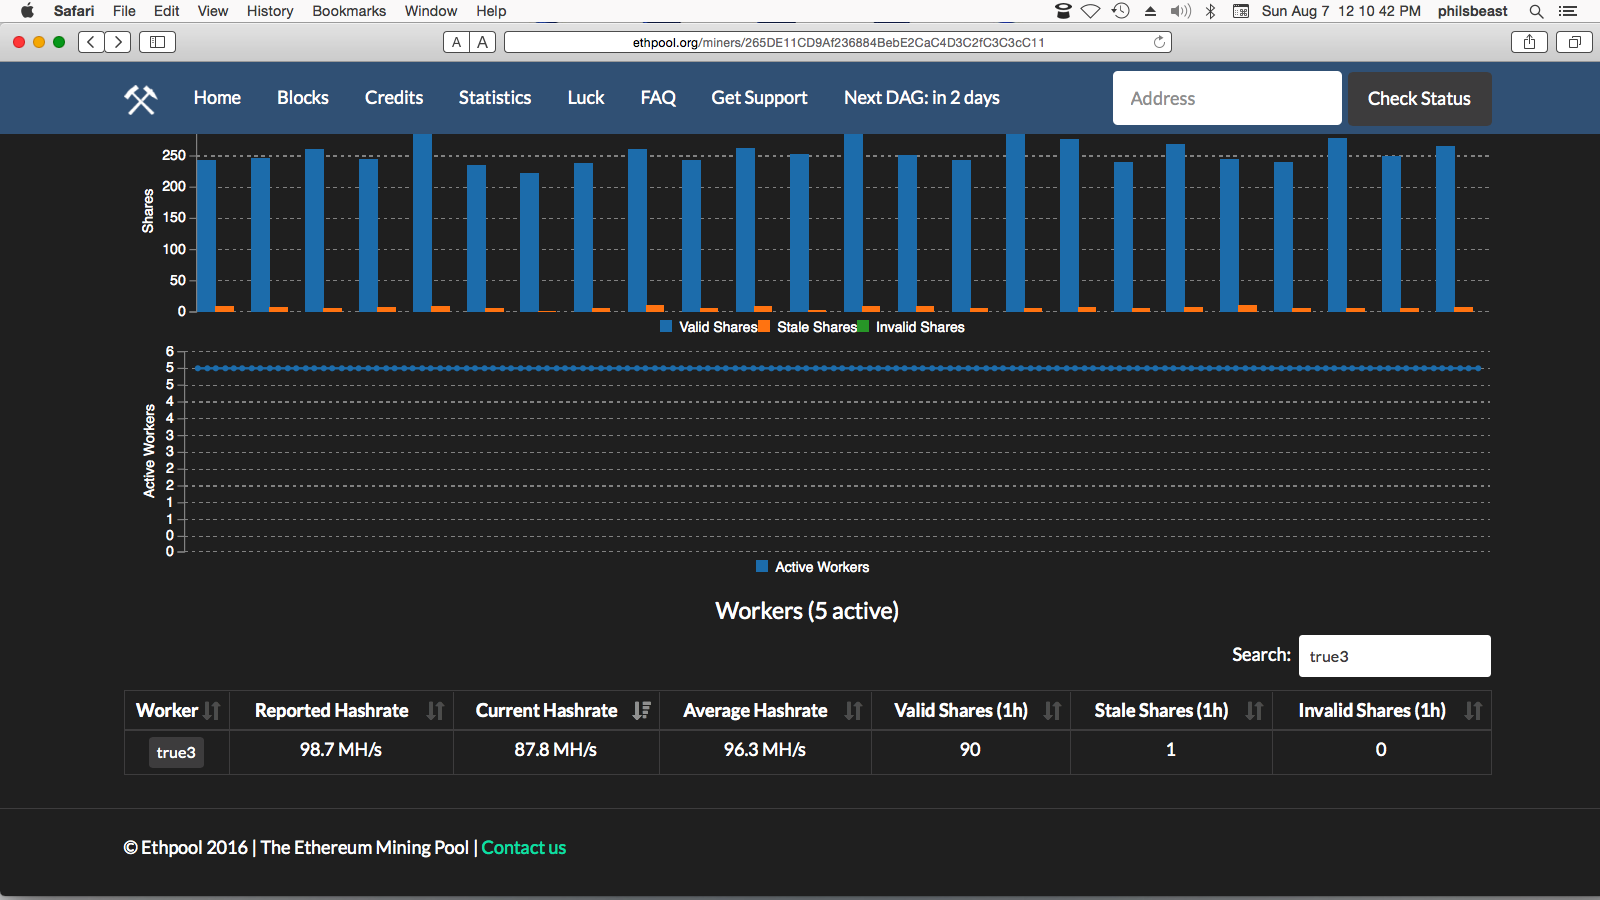Toggle Valid Shares legend entry

(x=709, y=327)
